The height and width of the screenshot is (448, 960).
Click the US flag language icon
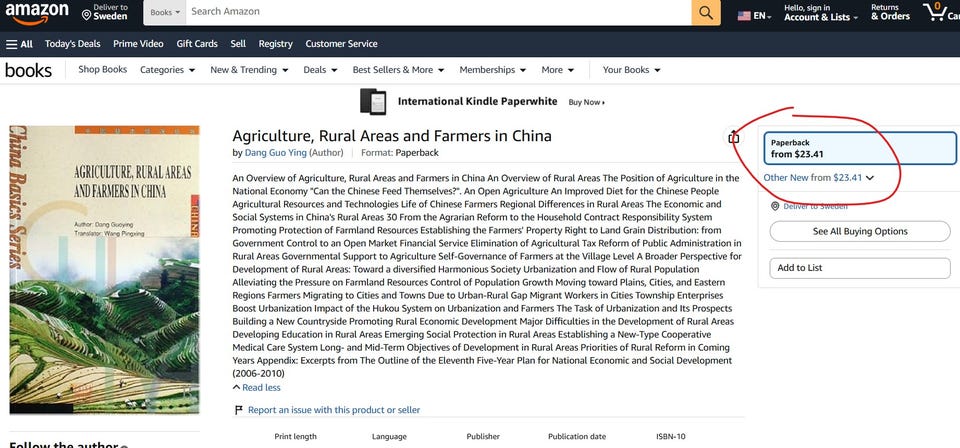click(744, 16)
